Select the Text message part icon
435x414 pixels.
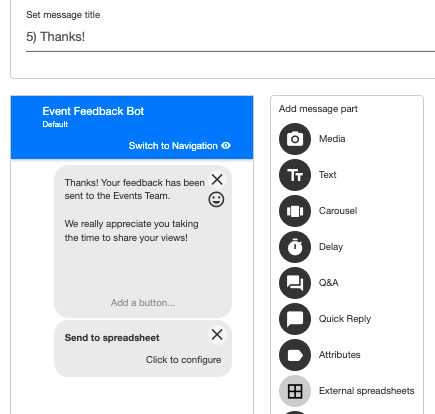click(x=295, y=175)
